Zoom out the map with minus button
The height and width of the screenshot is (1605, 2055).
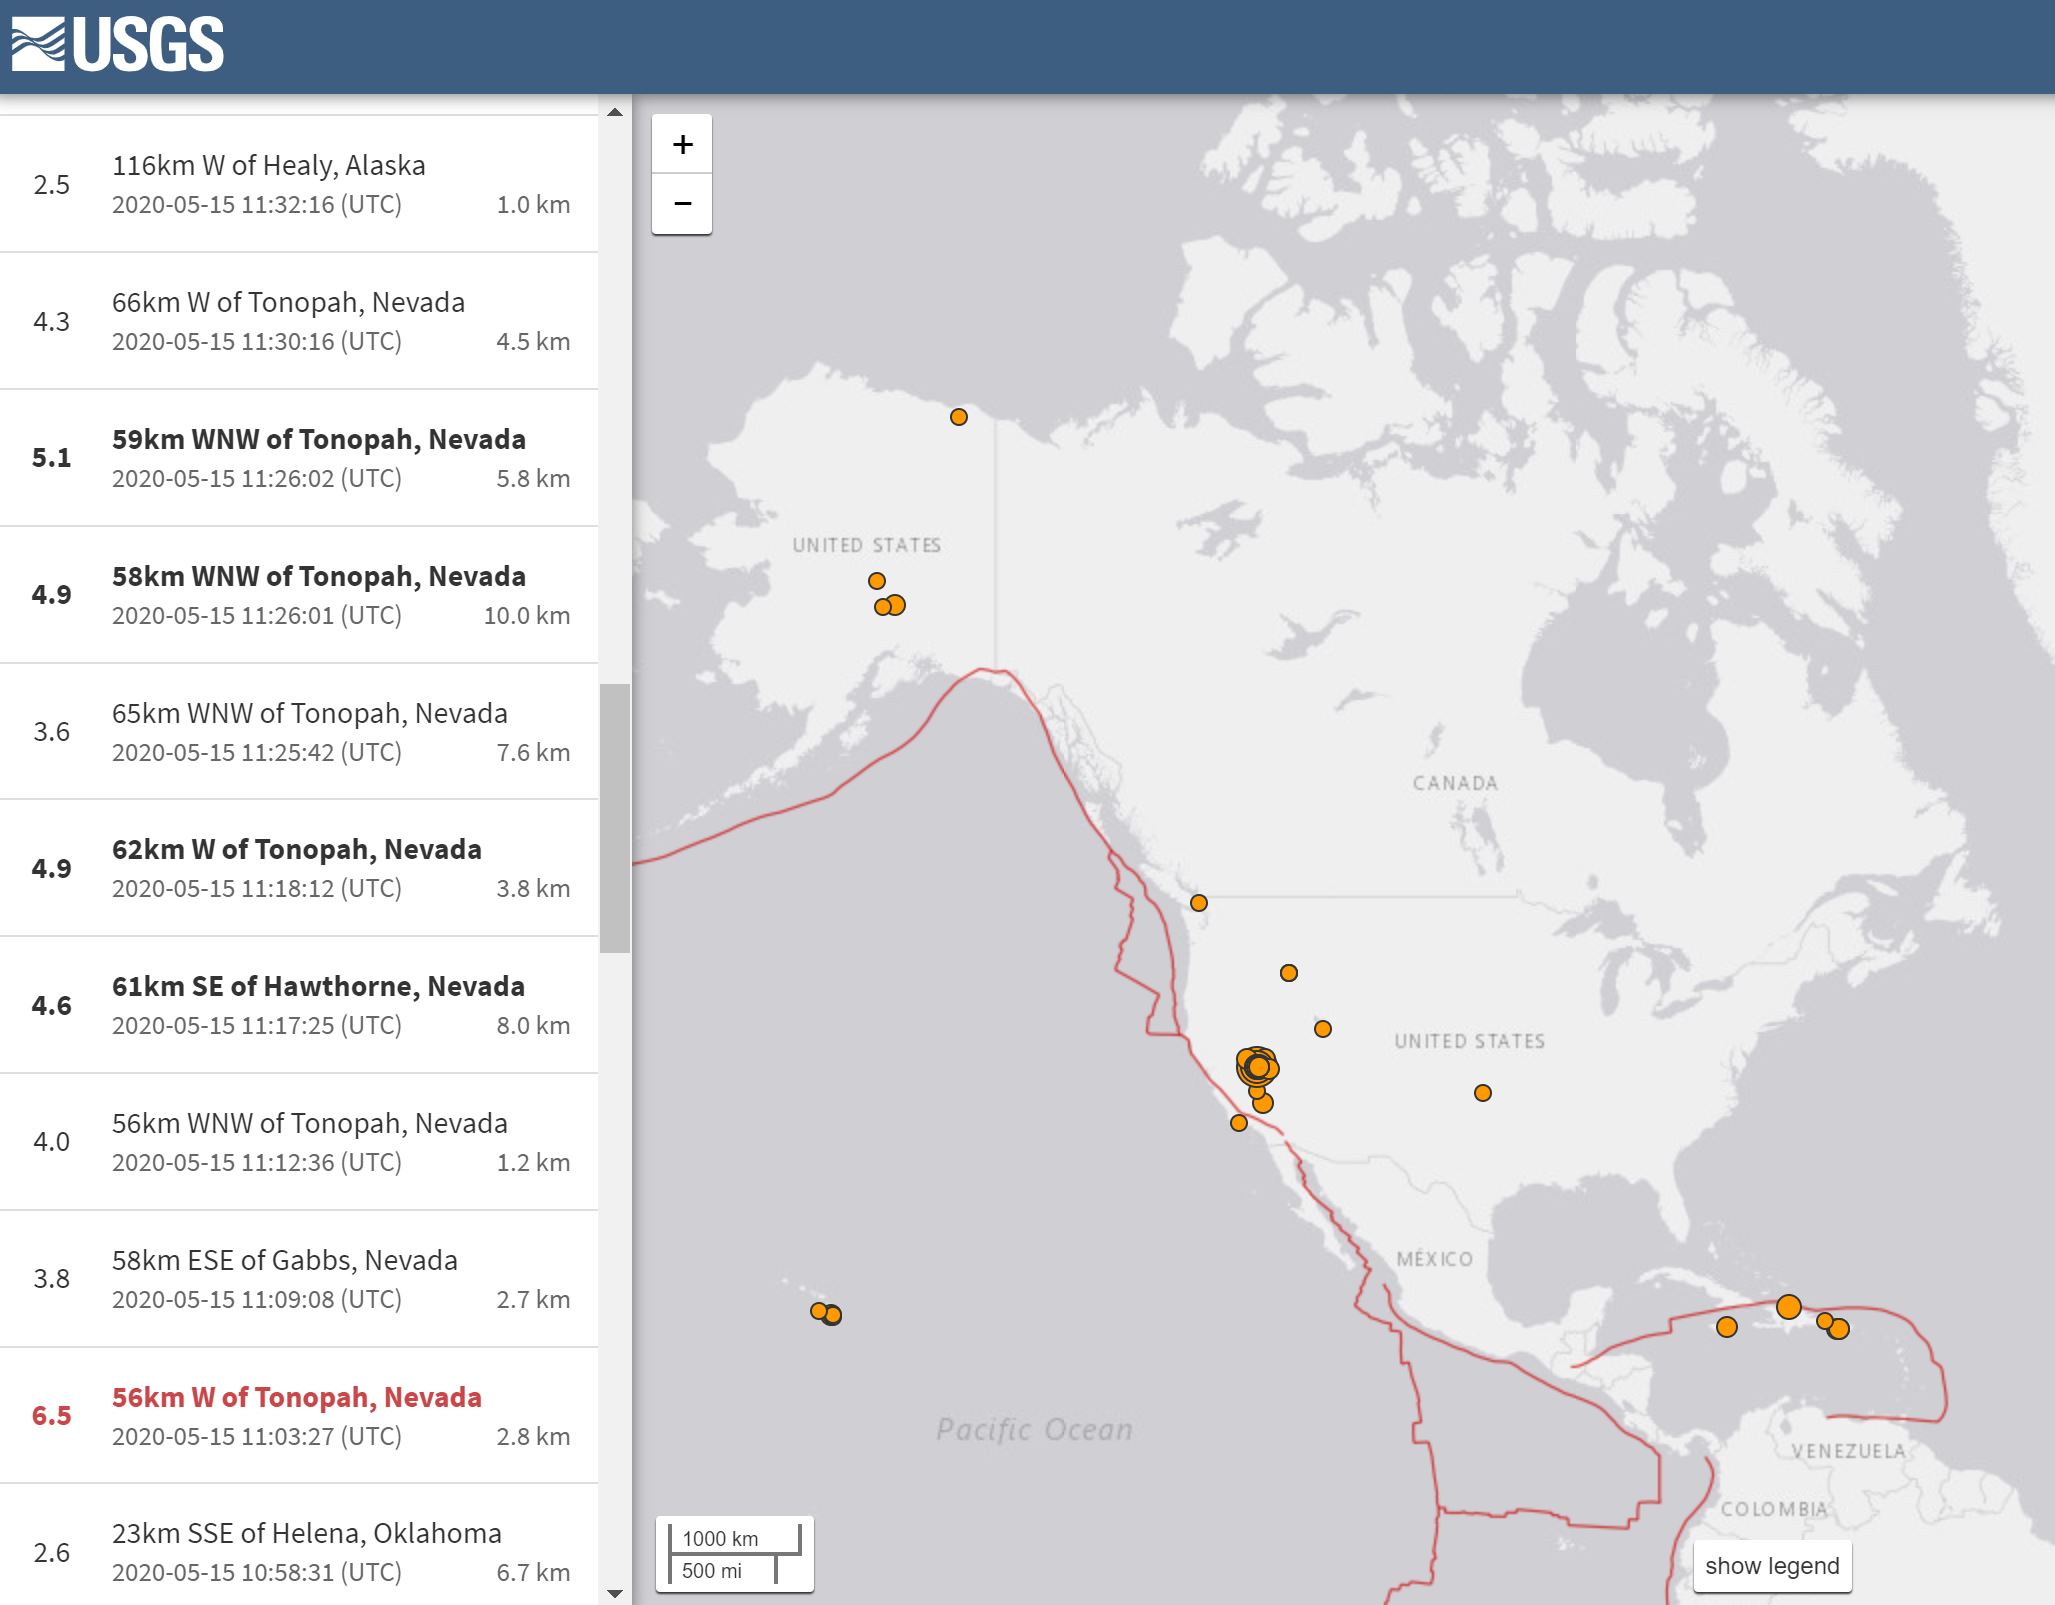(682, 204)
